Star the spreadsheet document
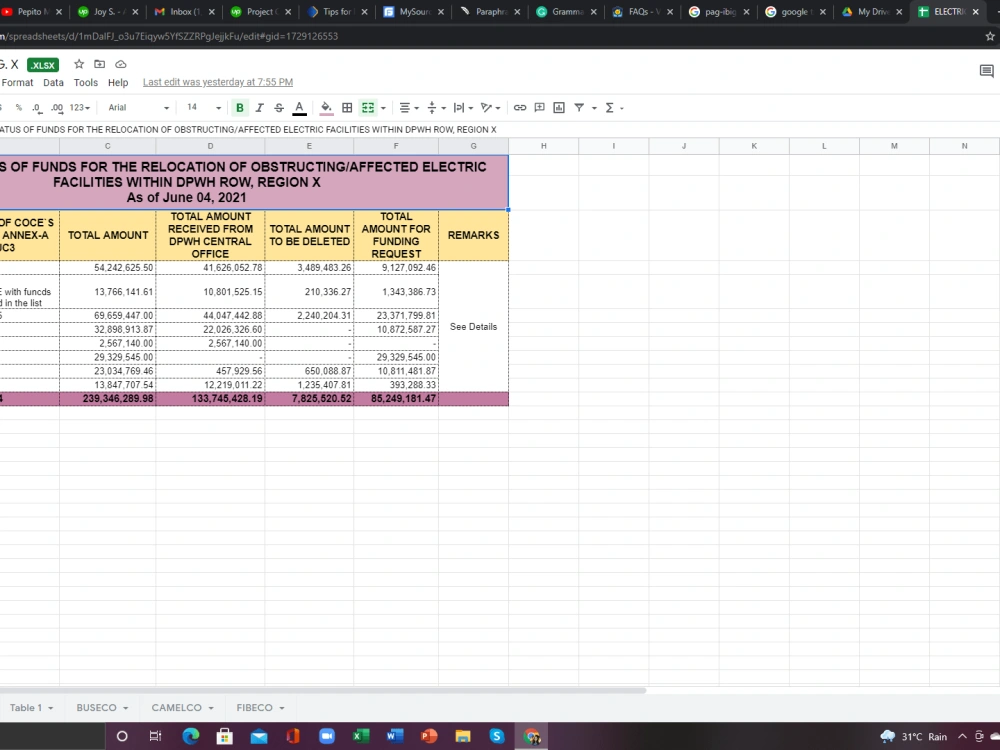The image size is (1000, 750). (x=79, y=64)
